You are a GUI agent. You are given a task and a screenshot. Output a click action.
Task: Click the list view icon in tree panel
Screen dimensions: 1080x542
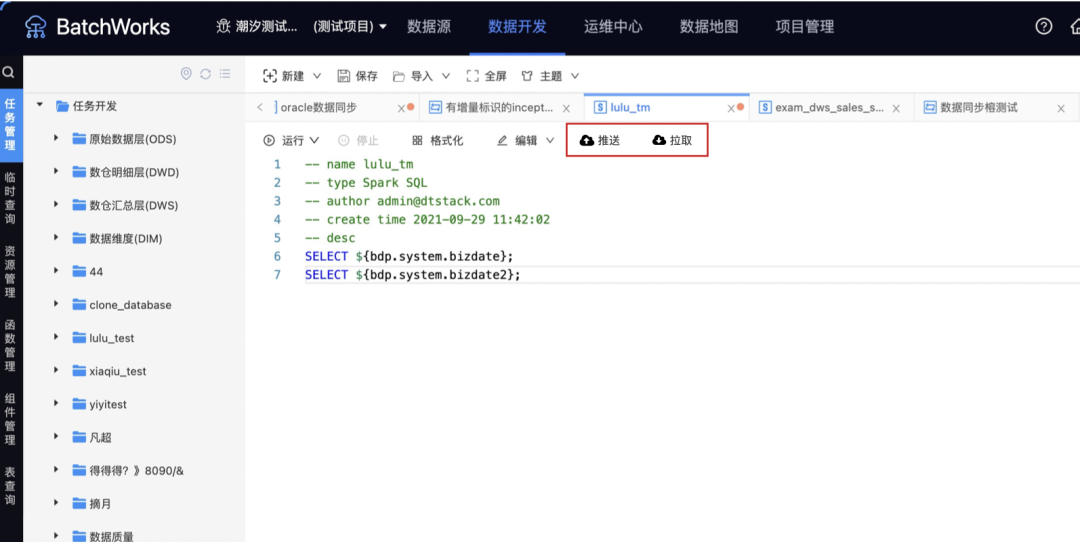tap(225, 74)
